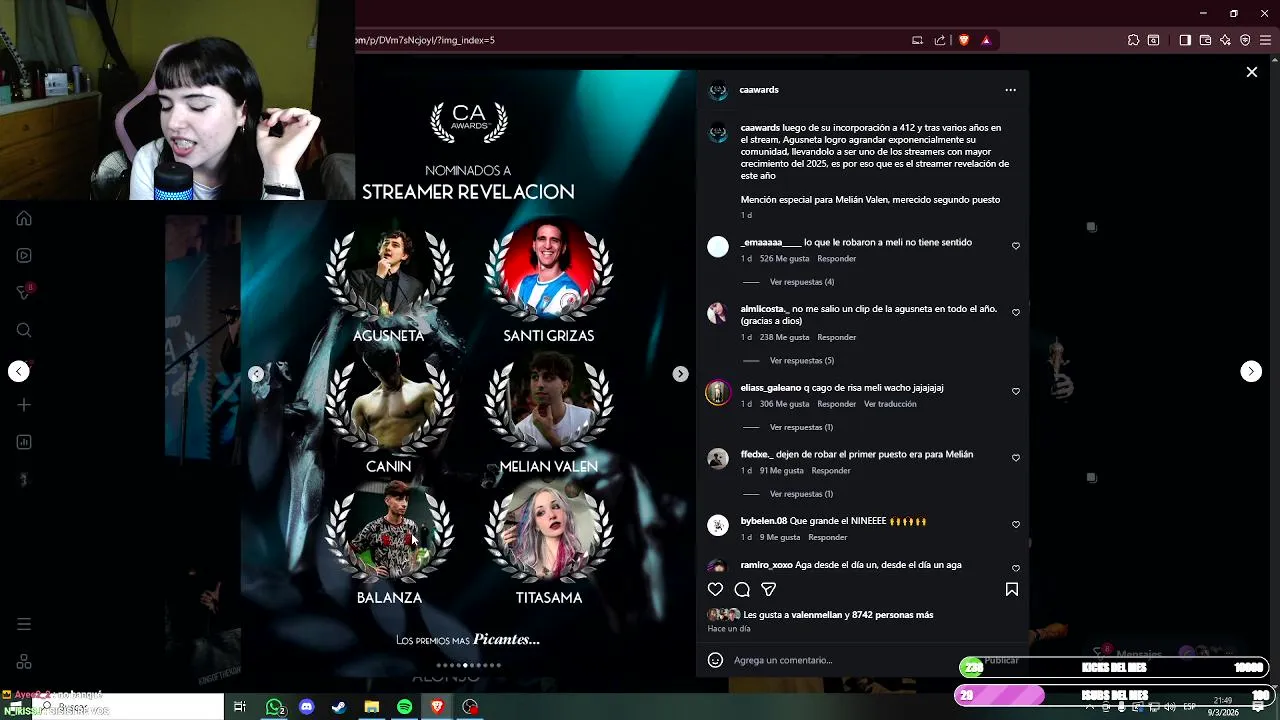Click 'Ver traducción' on eliass_galeano comment
The image size is (1280, 720).
[890, 404]
